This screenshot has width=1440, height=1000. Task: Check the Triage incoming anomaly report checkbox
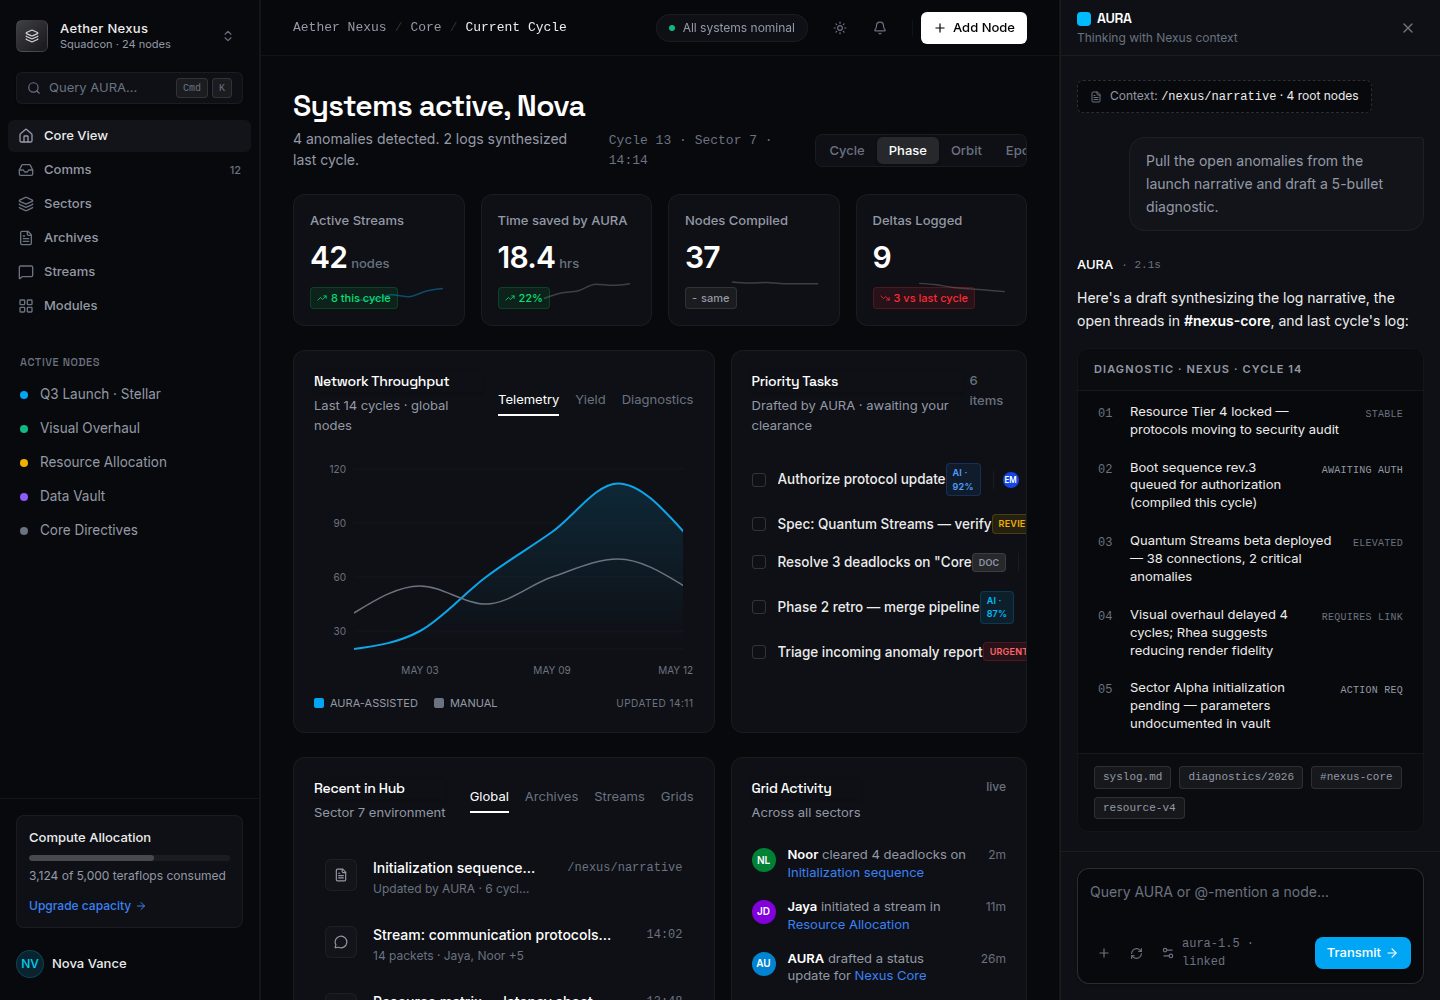pos(759,652)
